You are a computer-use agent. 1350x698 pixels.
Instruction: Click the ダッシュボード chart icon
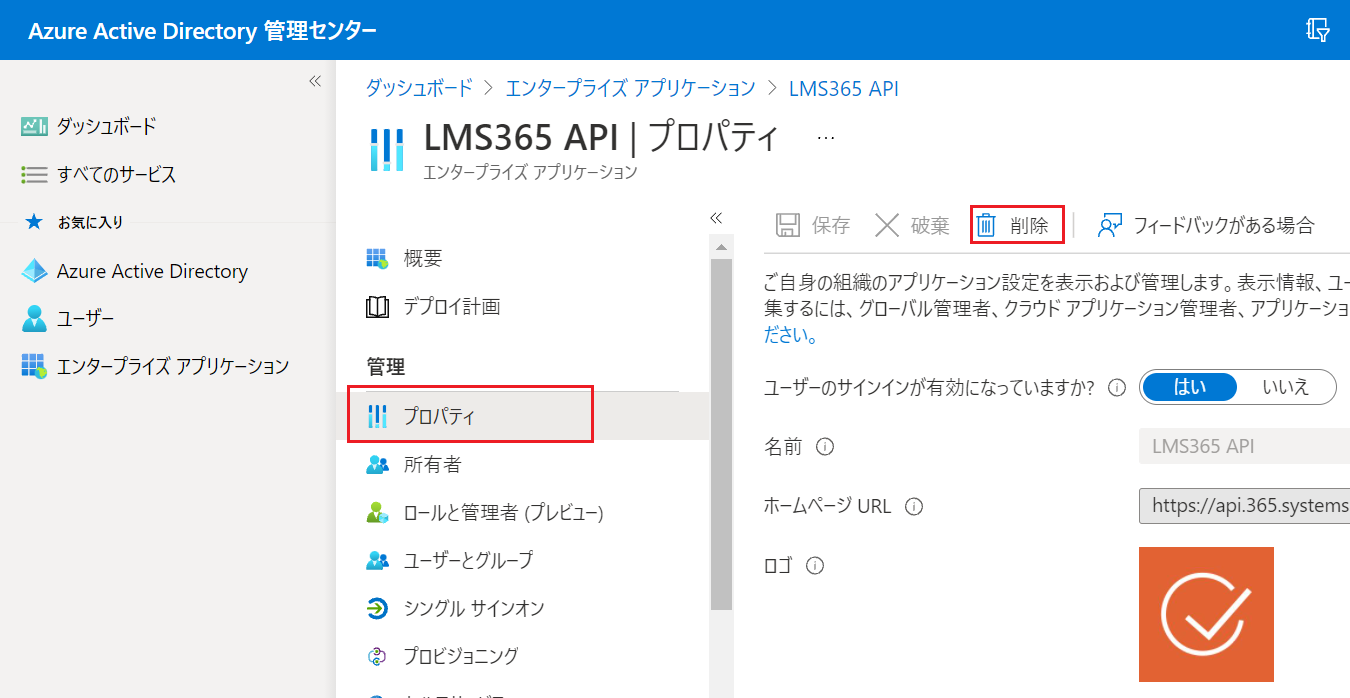click(34, 126)
